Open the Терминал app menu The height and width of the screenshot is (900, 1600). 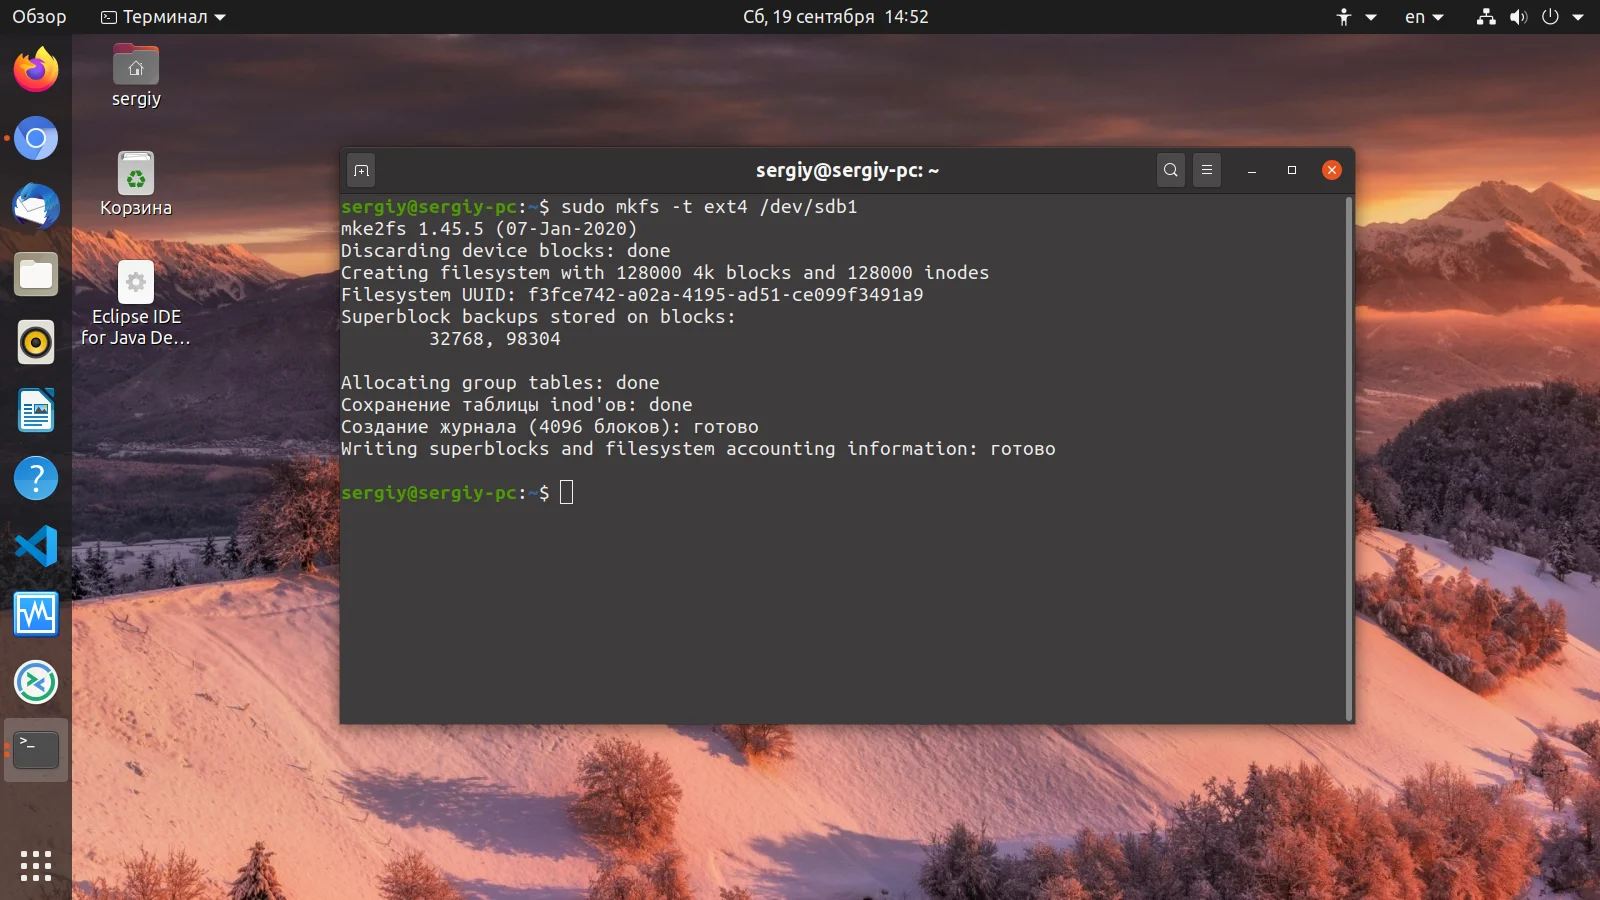pyautogui.click(x=164, y=17)
